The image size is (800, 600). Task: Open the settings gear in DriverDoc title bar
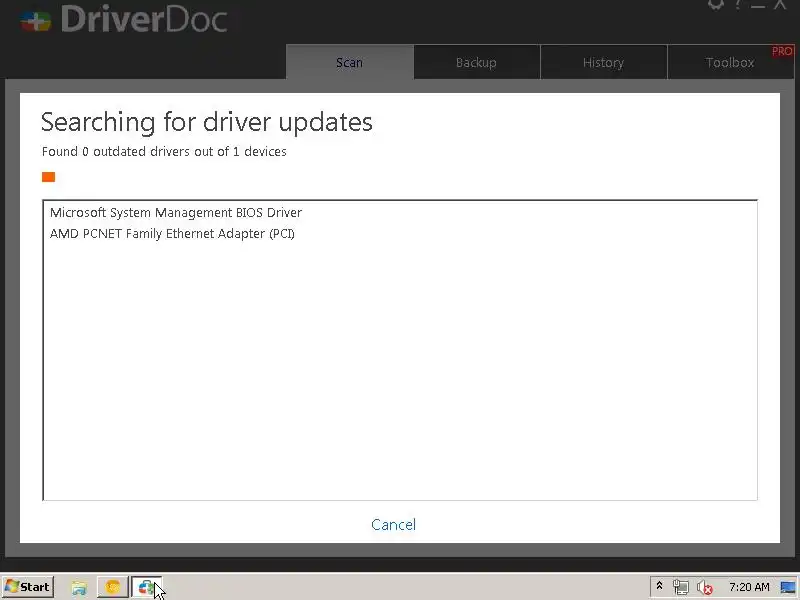pos(716,4)
